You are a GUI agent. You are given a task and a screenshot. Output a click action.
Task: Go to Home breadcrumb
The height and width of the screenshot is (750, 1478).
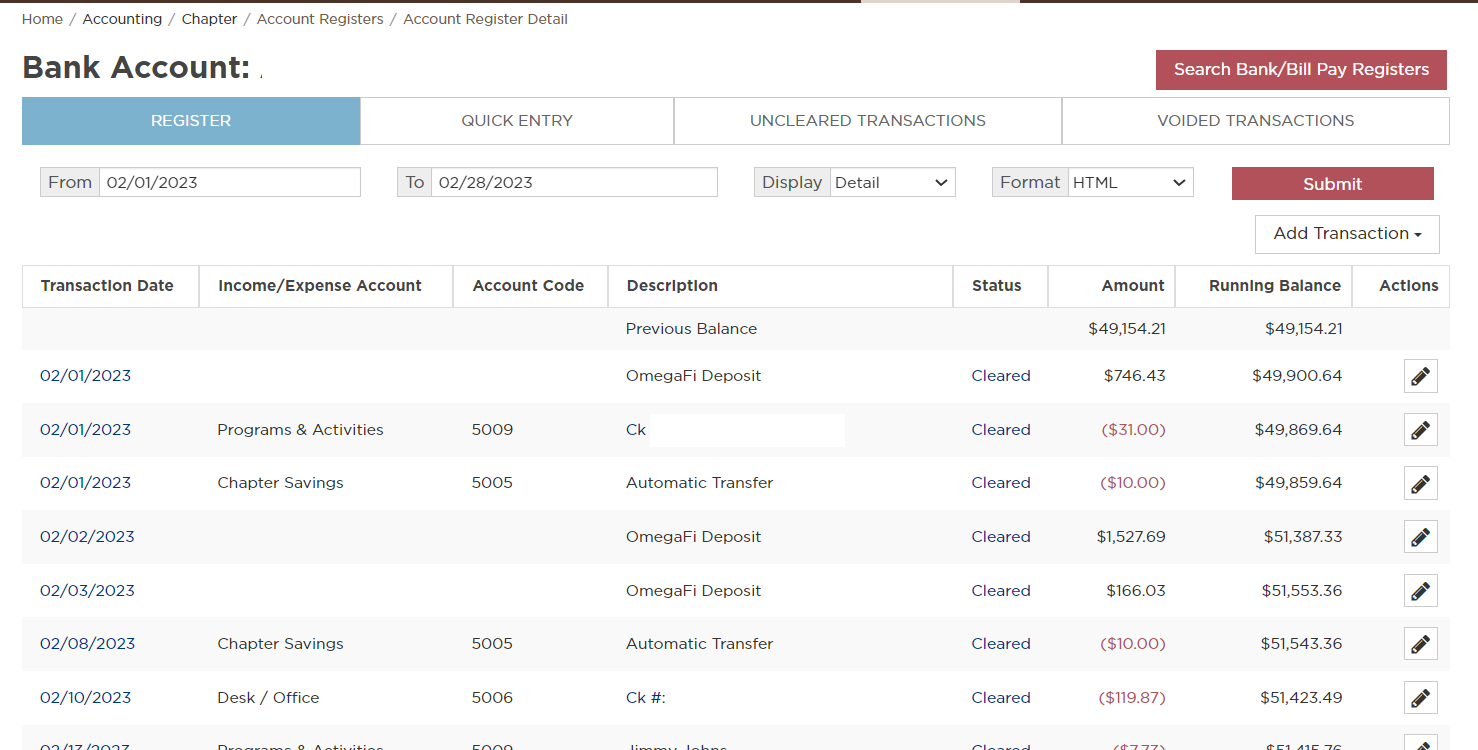pos(42,19)
